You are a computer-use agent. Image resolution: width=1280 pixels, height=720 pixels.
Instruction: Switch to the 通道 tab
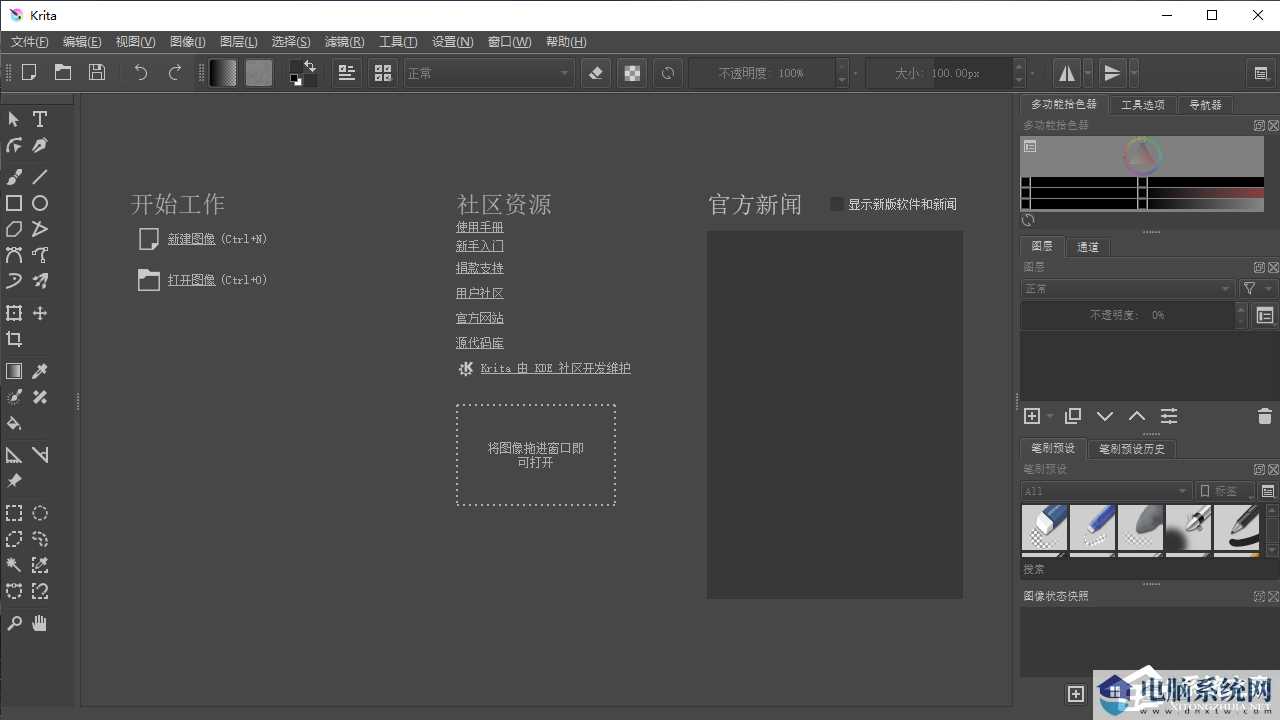(x=1087, y=247)
